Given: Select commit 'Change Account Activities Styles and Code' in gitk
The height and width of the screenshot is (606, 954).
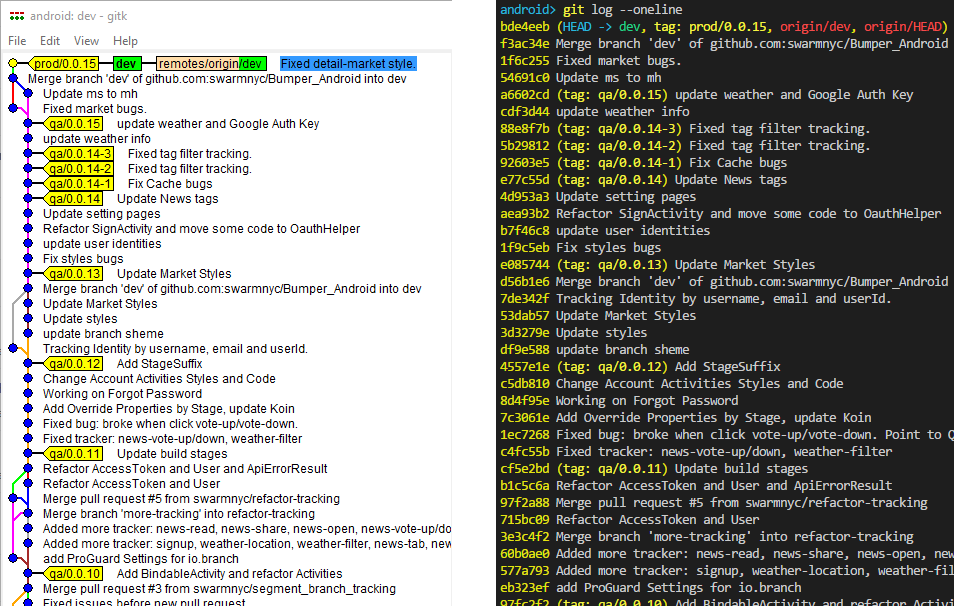Looking at the screenshot, I should [159, 378].
